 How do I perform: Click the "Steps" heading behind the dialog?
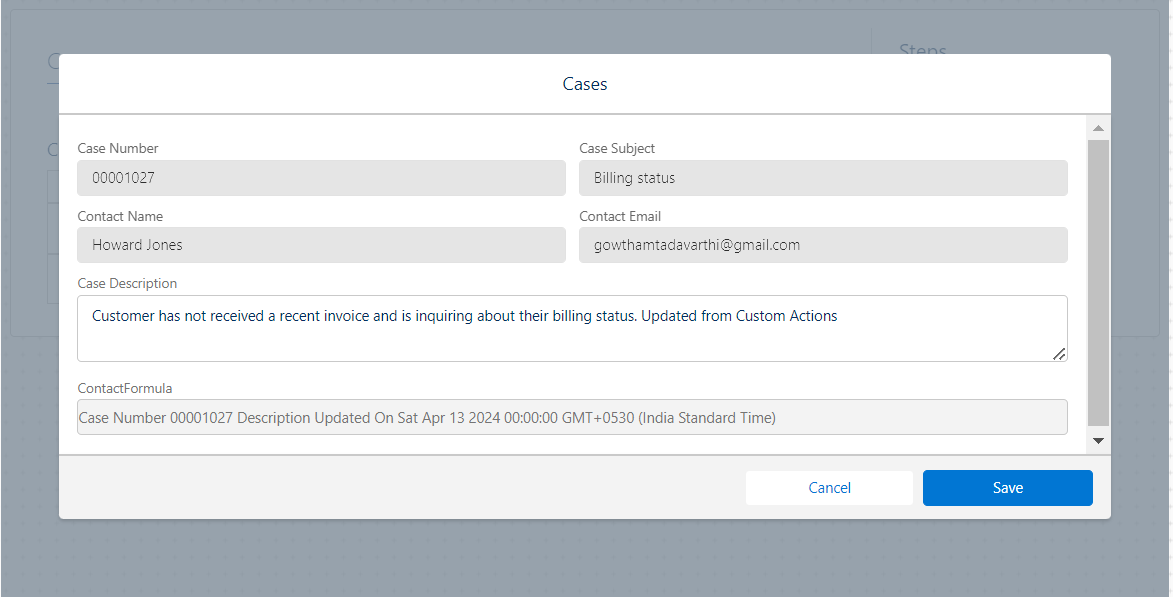click(x=922, y=49)
